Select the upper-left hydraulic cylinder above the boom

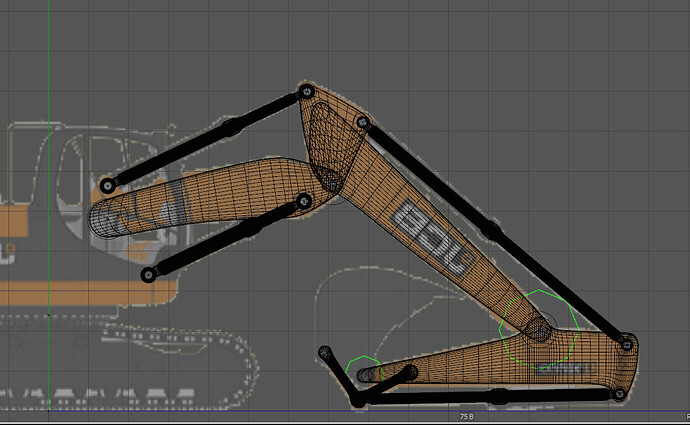click(207, 139)
